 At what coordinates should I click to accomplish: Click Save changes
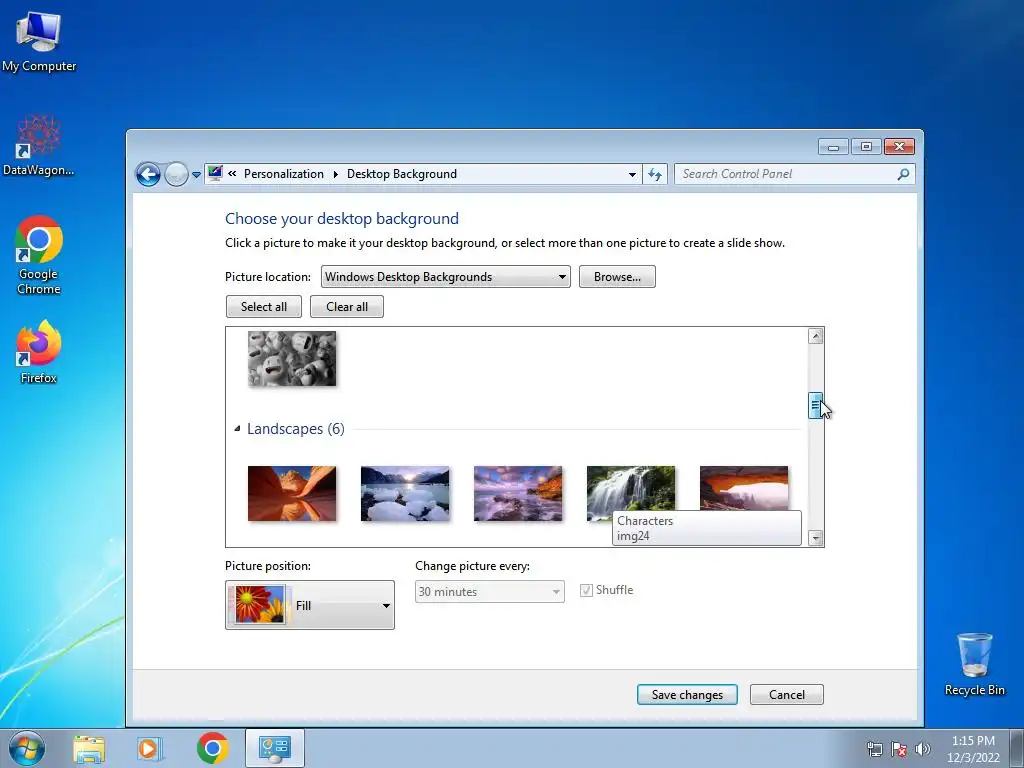click(x=687, y=695)
